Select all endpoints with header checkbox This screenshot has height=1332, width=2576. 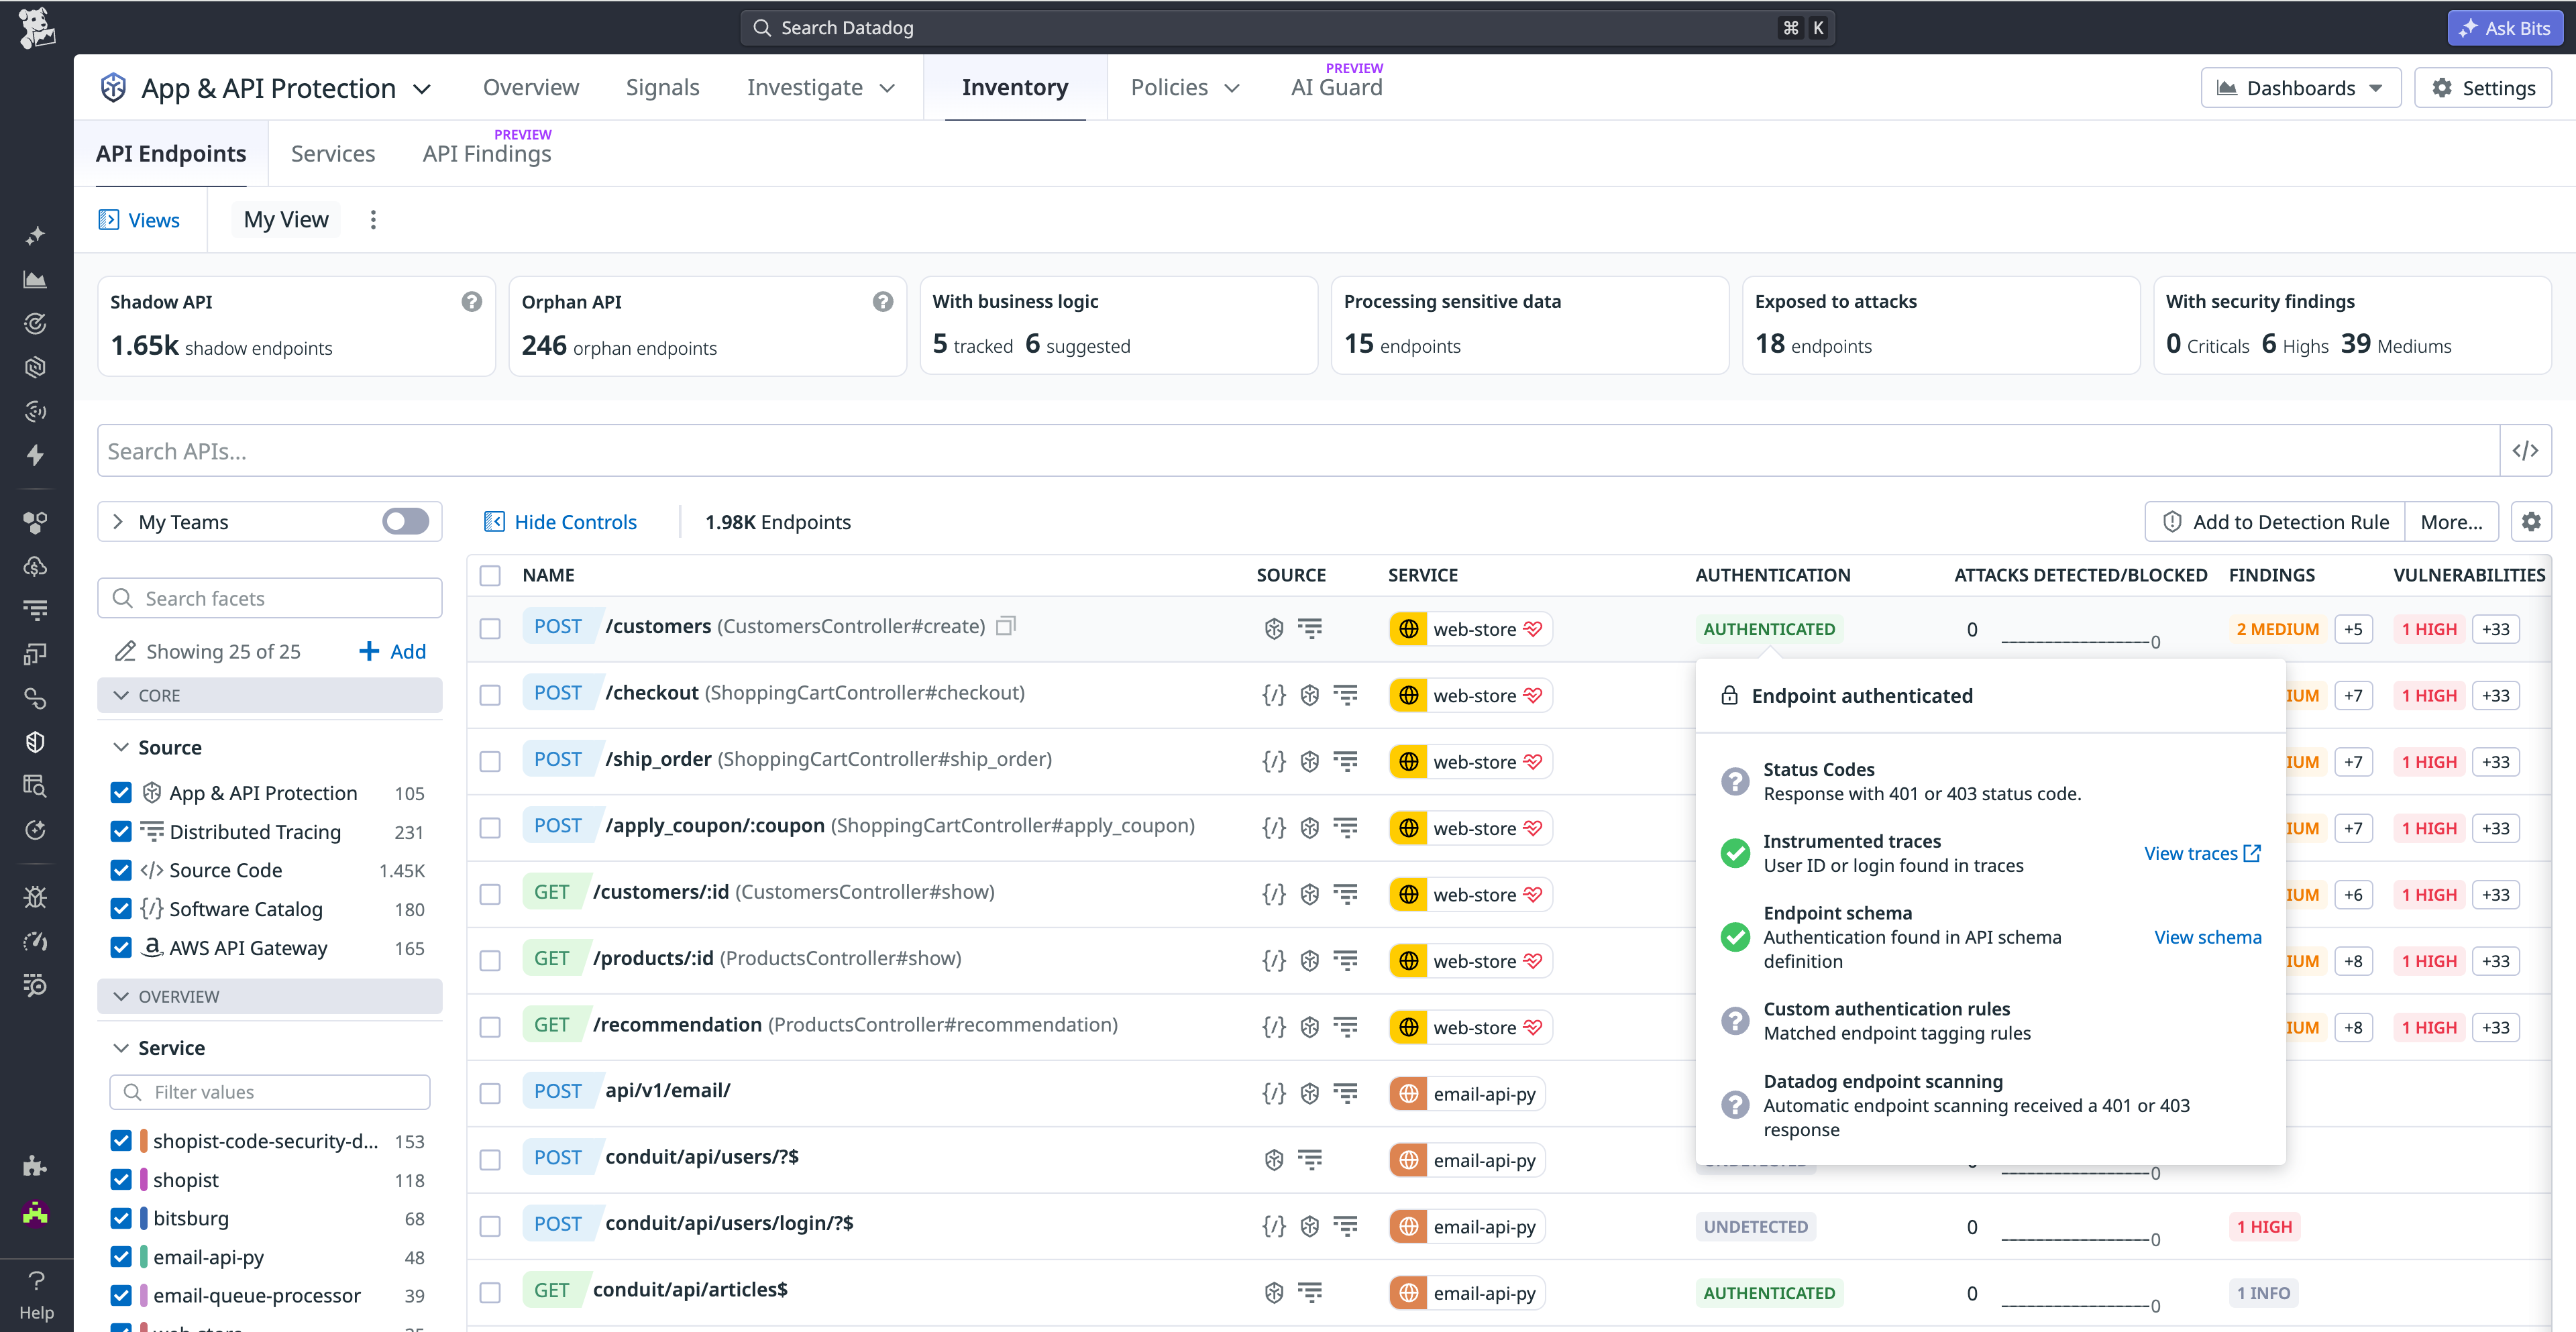point(490,575)
